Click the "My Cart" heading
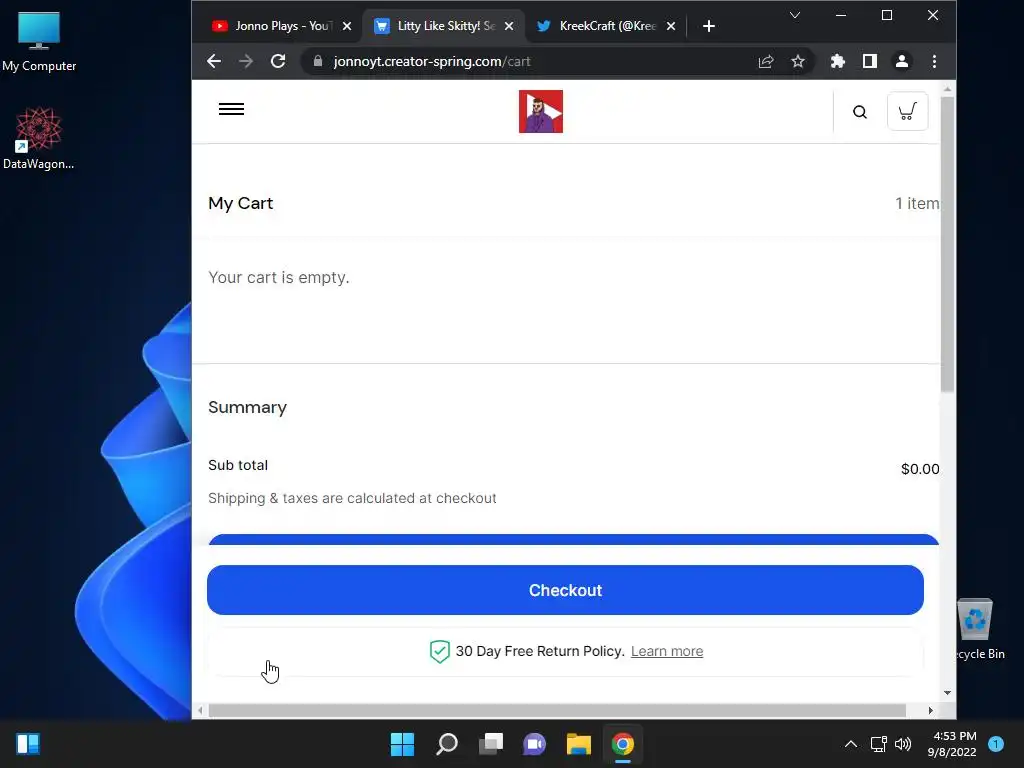 click(x=240, y=203)
